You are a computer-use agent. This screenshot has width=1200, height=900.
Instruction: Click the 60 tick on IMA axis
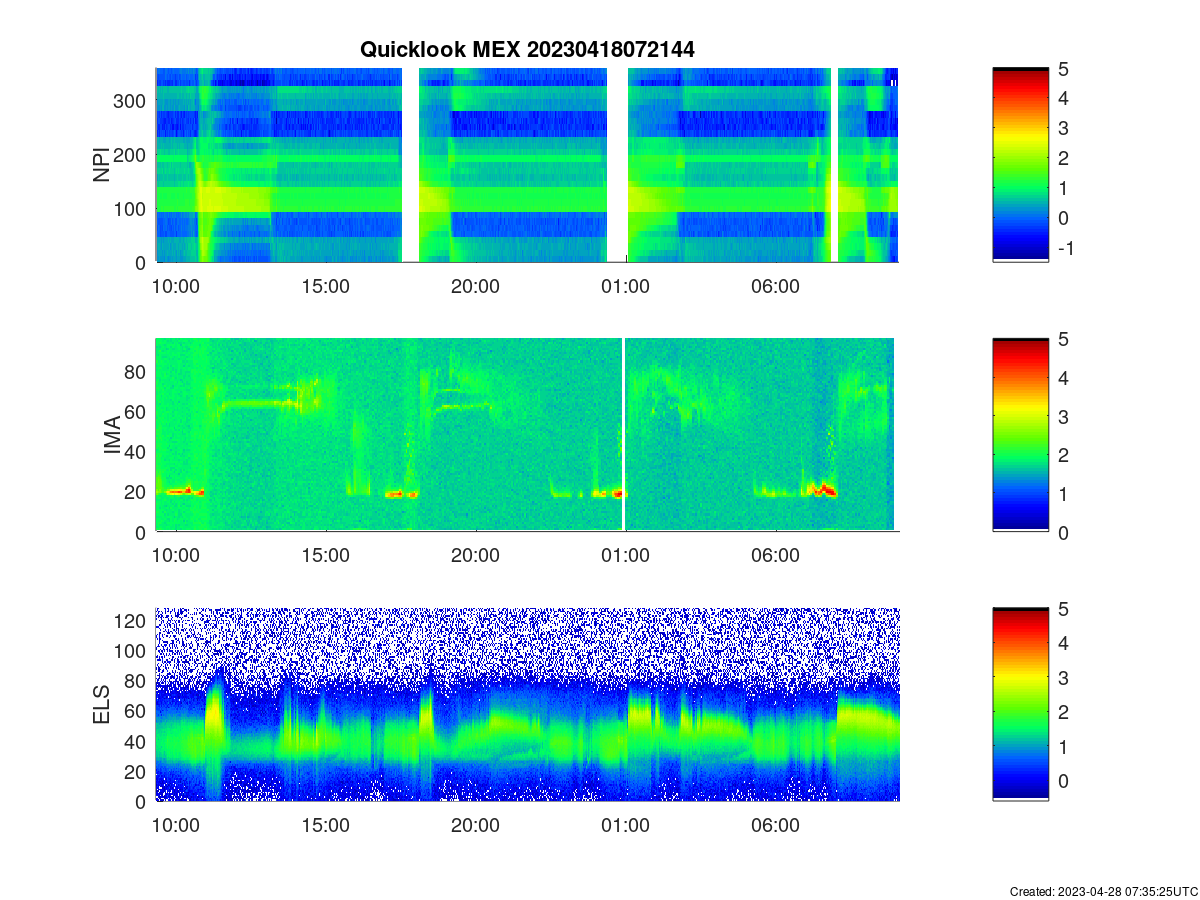point(136,411)
